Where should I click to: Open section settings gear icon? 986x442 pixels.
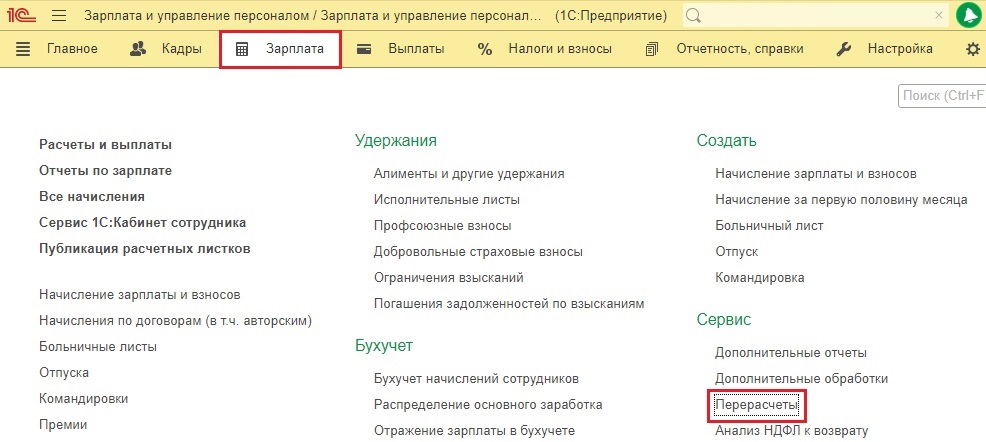(x=973, y=49)
